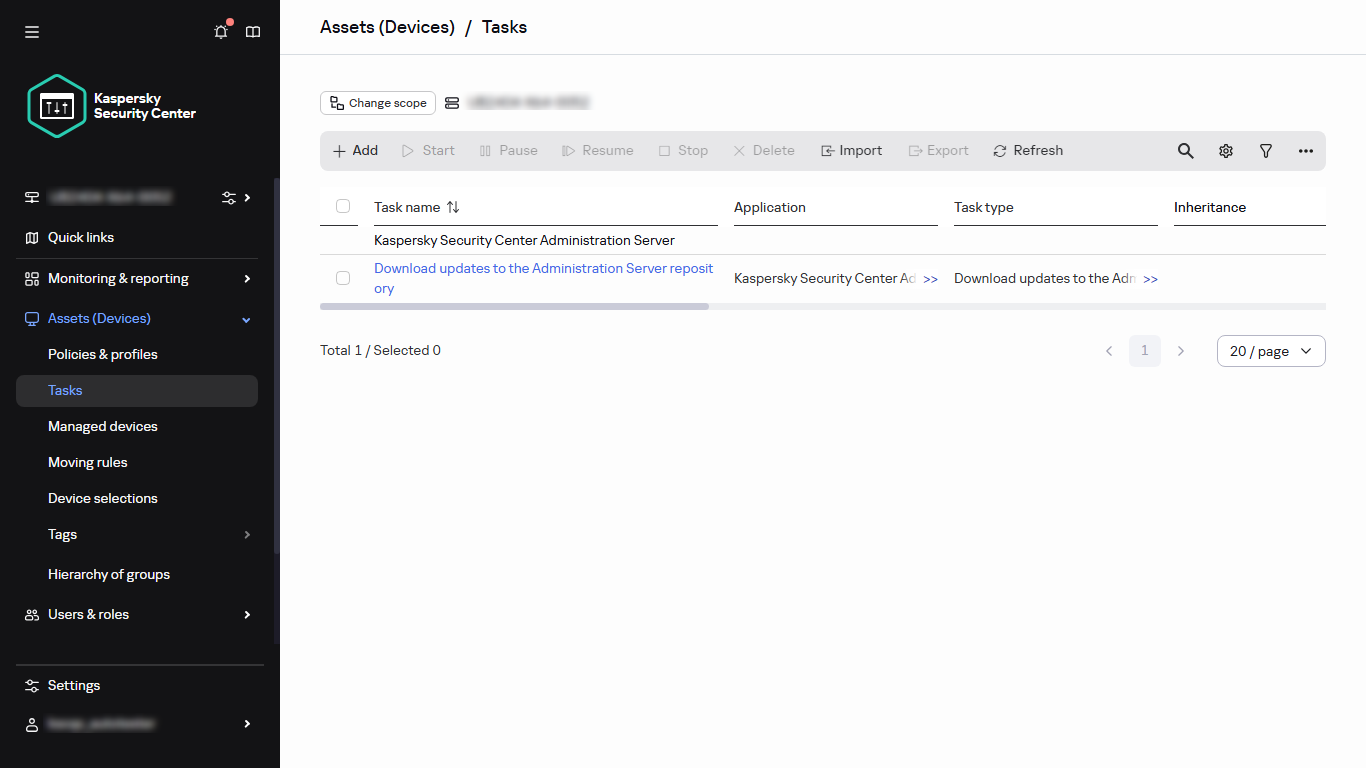Viewport: 1366px width, 768px height.
Task: Open the hamburger menu at top left
Action: pos(31,32)
